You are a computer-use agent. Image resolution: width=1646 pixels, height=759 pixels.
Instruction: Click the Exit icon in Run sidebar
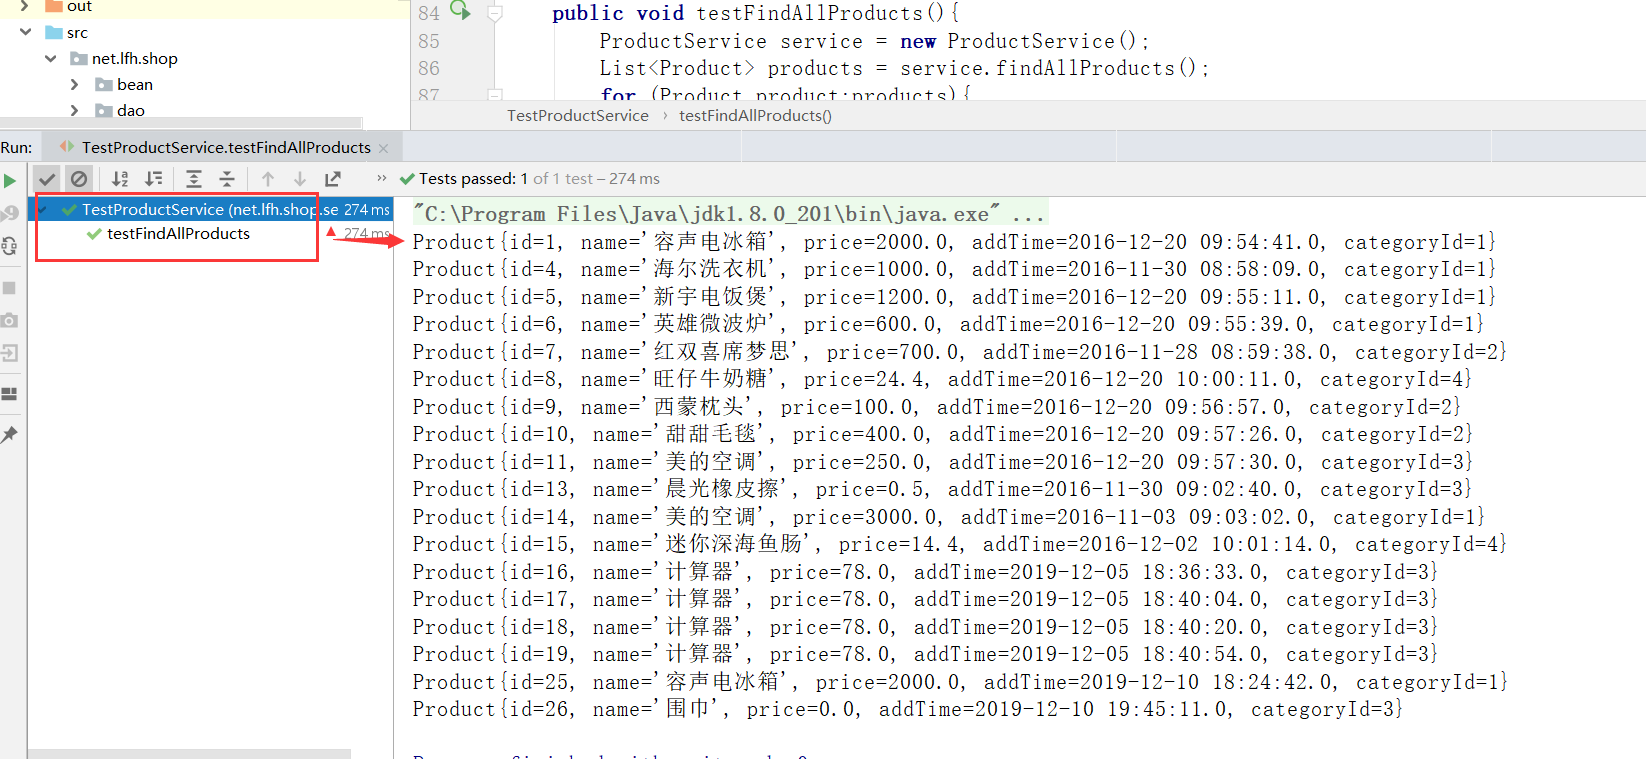click(10, 353)
